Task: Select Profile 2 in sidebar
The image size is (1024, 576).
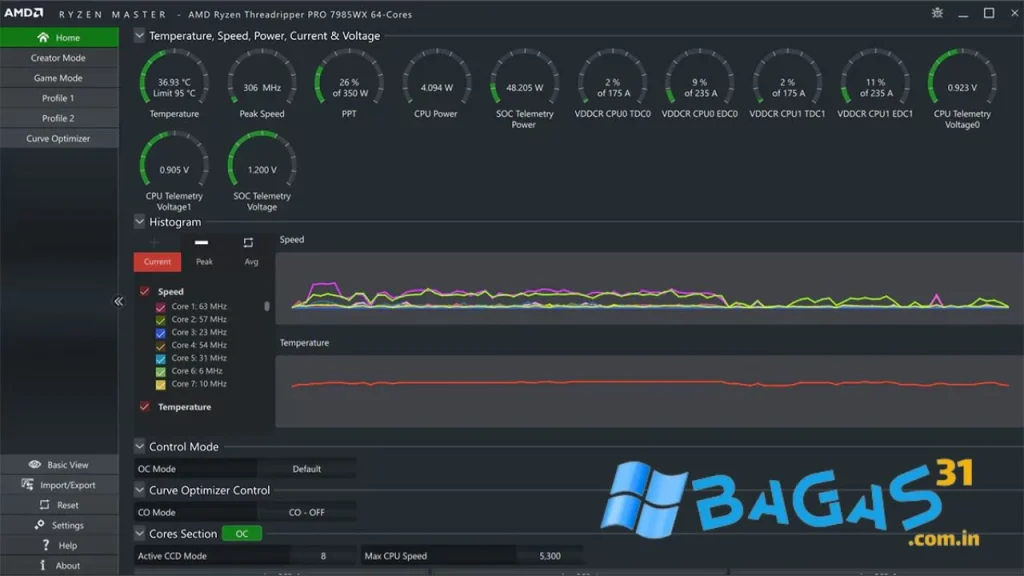Action: pos(59,118)
